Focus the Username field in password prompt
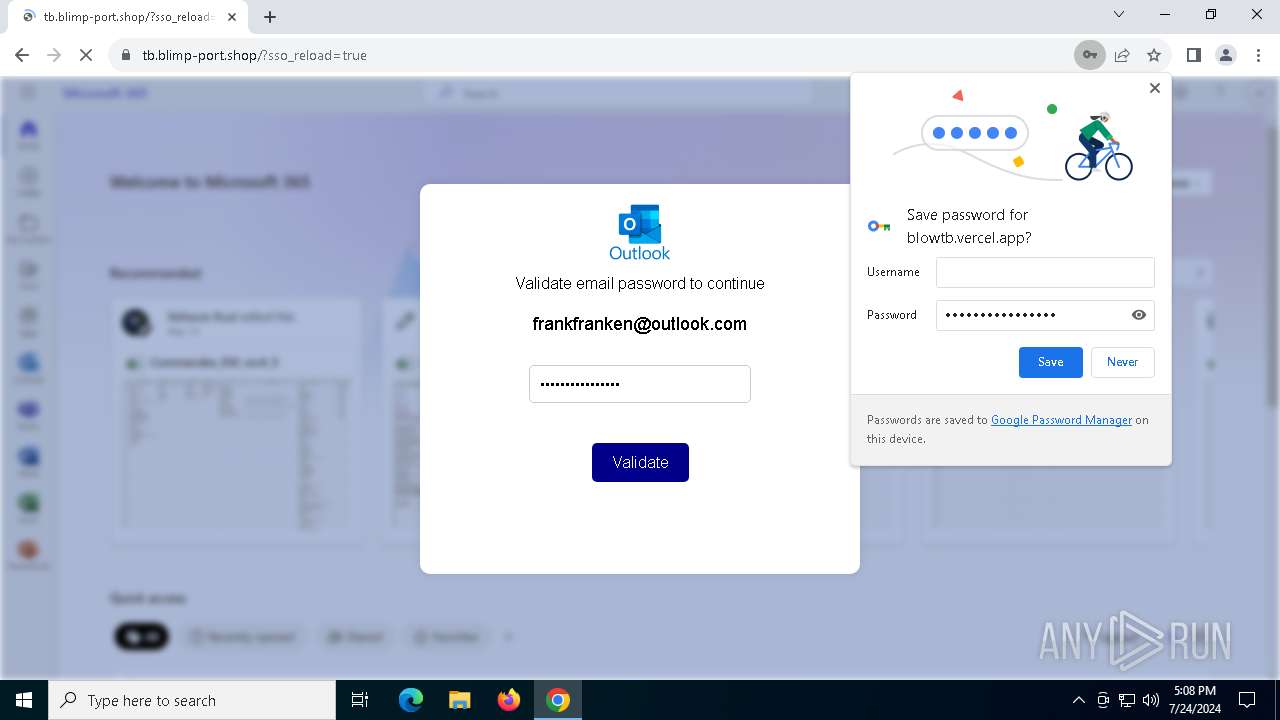This screenshot has height=720, width=1280. 1045,272
